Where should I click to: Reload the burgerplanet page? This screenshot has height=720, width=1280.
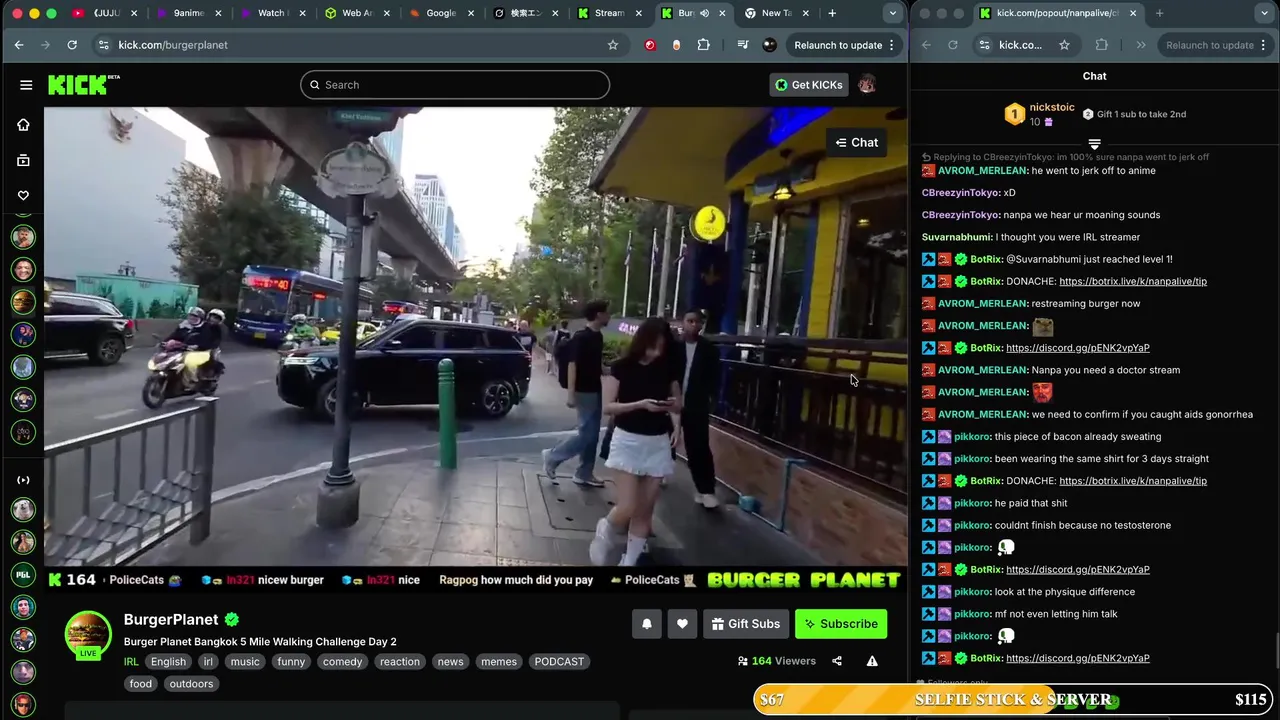pyautogui.click(x=72, y=45)
